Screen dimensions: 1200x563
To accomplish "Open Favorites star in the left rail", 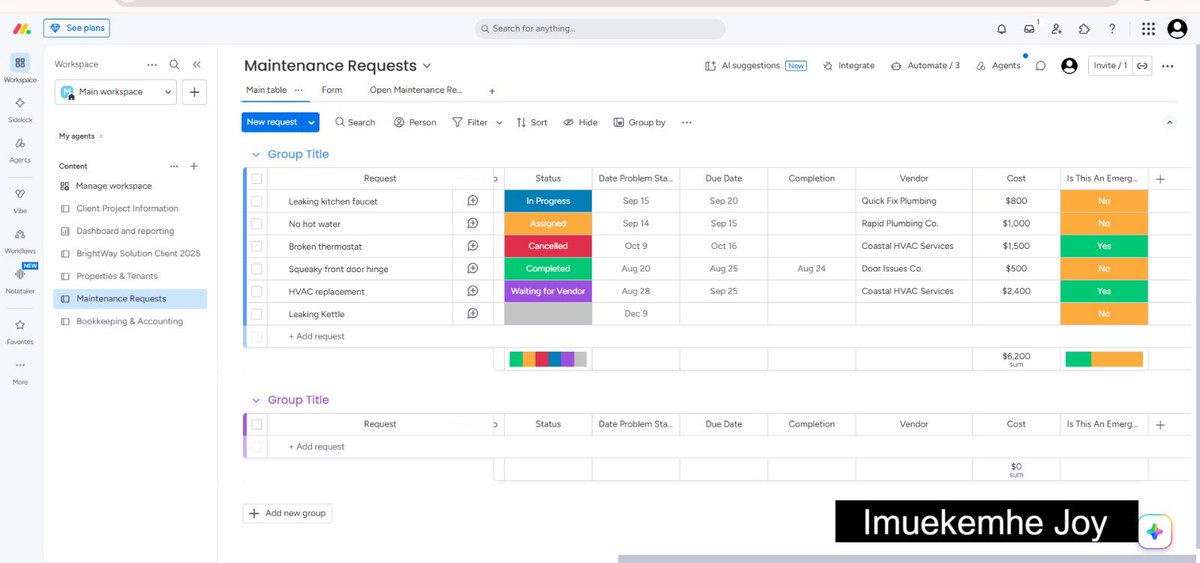I will (x=20, y=330).
